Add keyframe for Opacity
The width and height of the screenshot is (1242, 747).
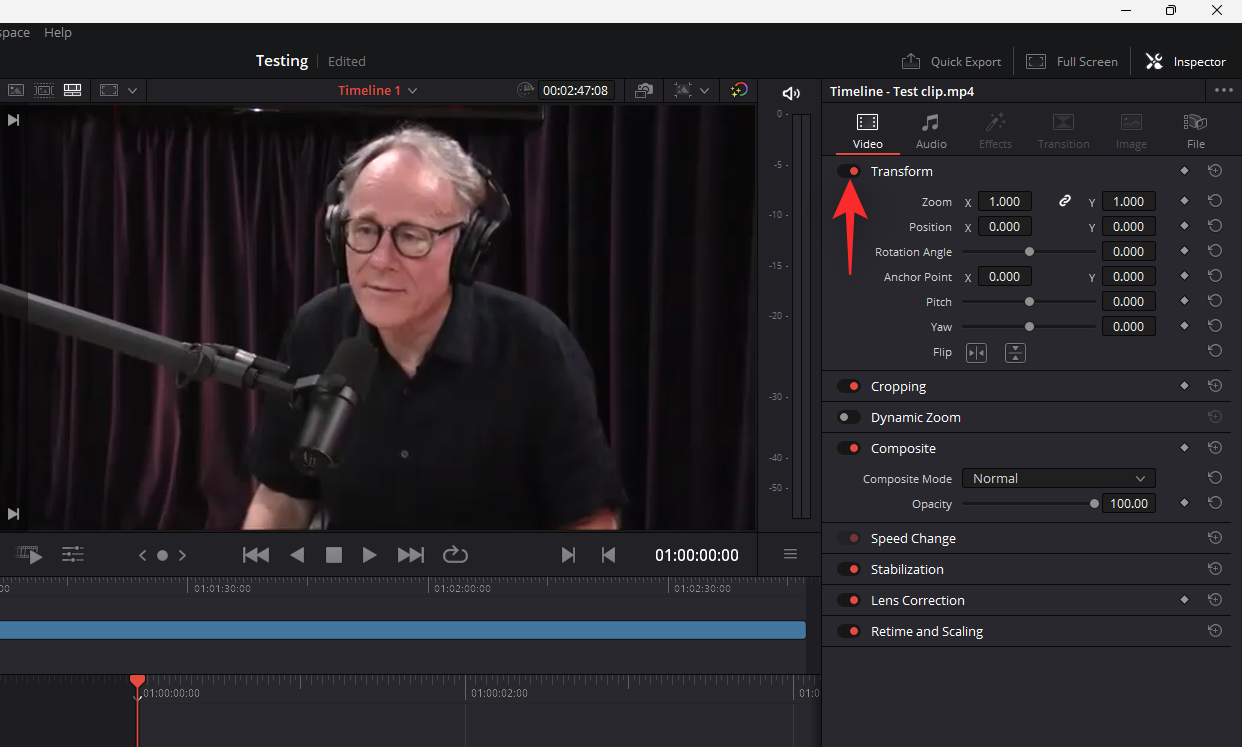pyautogui.click(x=1185, y=502)
